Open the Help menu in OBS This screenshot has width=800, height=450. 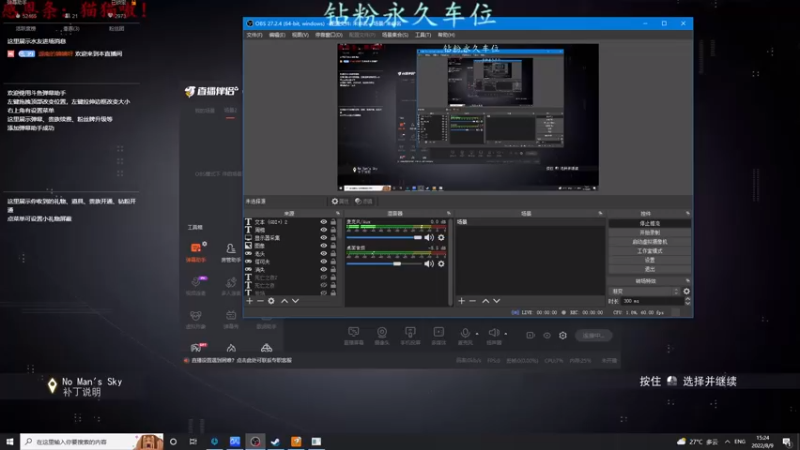click(x=446, y=35)
